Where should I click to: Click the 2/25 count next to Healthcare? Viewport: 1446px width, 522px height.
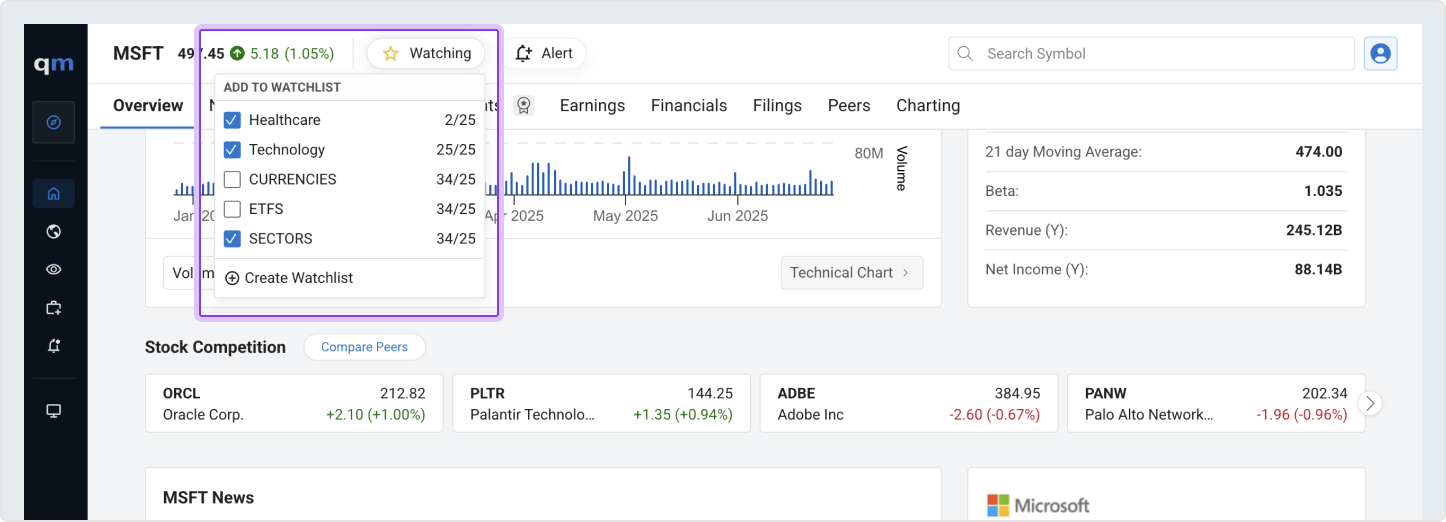460,120
